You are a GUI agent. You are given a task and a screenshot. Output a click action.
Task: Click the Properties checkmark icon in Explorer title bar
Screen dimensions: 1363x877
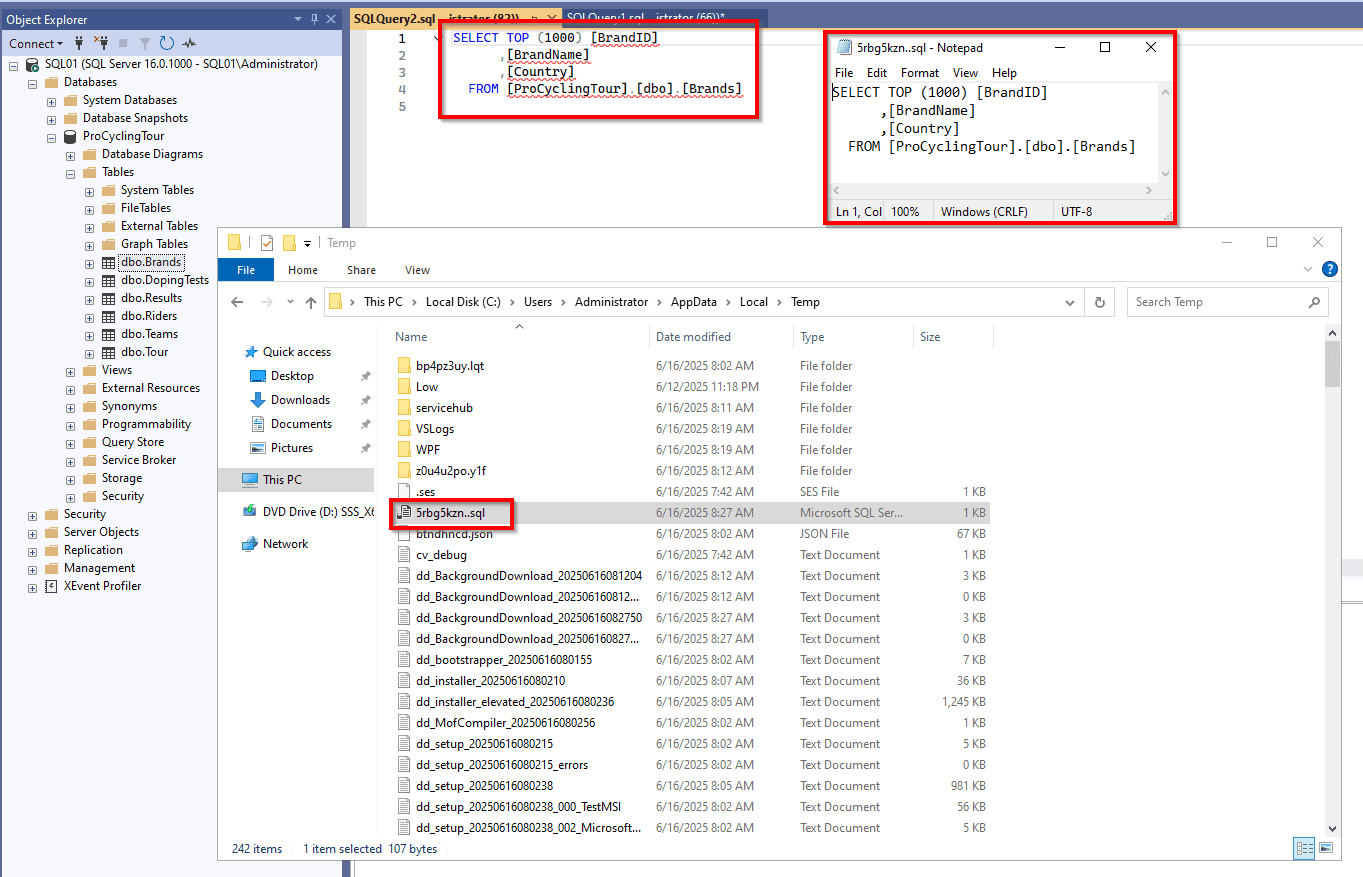(267, 243)
